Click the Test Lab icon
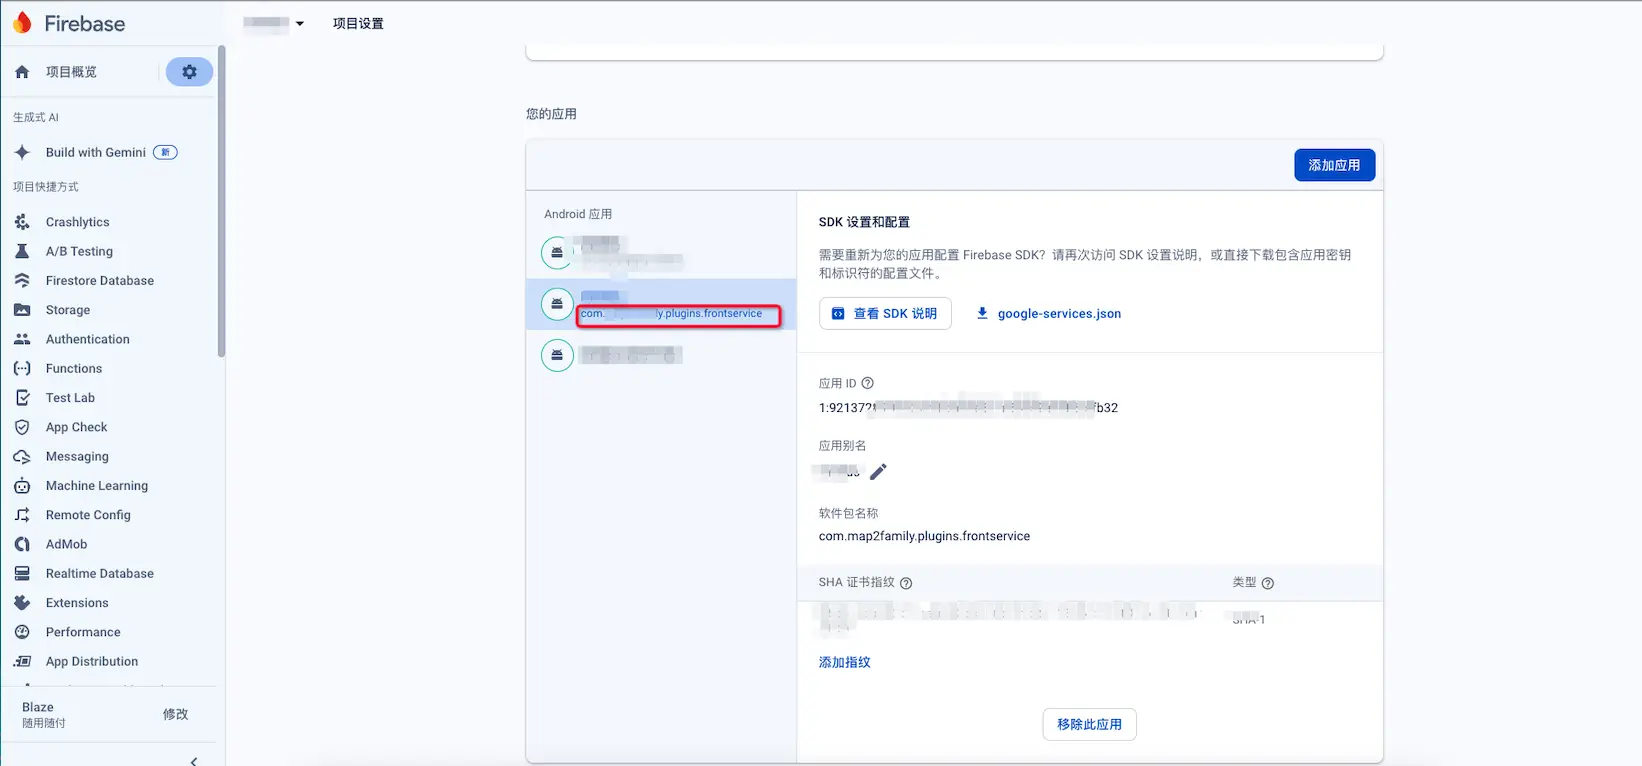Image resolution: width=1642 pixels, height=766 pixels. pyautogui.click(x=22, y=398)
